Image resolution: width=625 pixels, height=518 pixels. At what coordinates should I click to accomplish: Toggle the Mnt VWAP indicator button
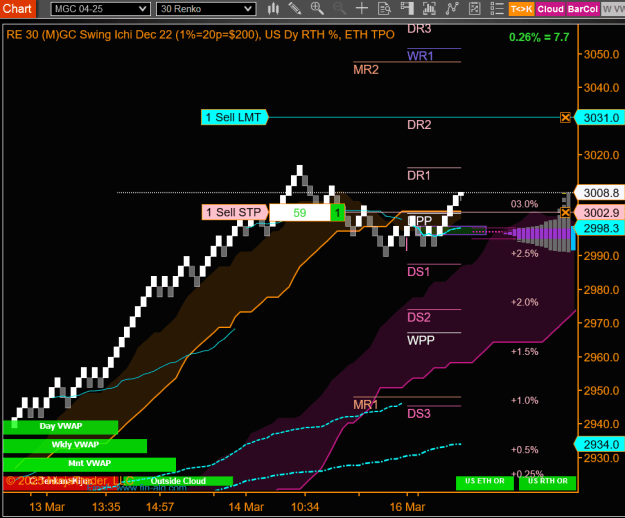(89, 464)
